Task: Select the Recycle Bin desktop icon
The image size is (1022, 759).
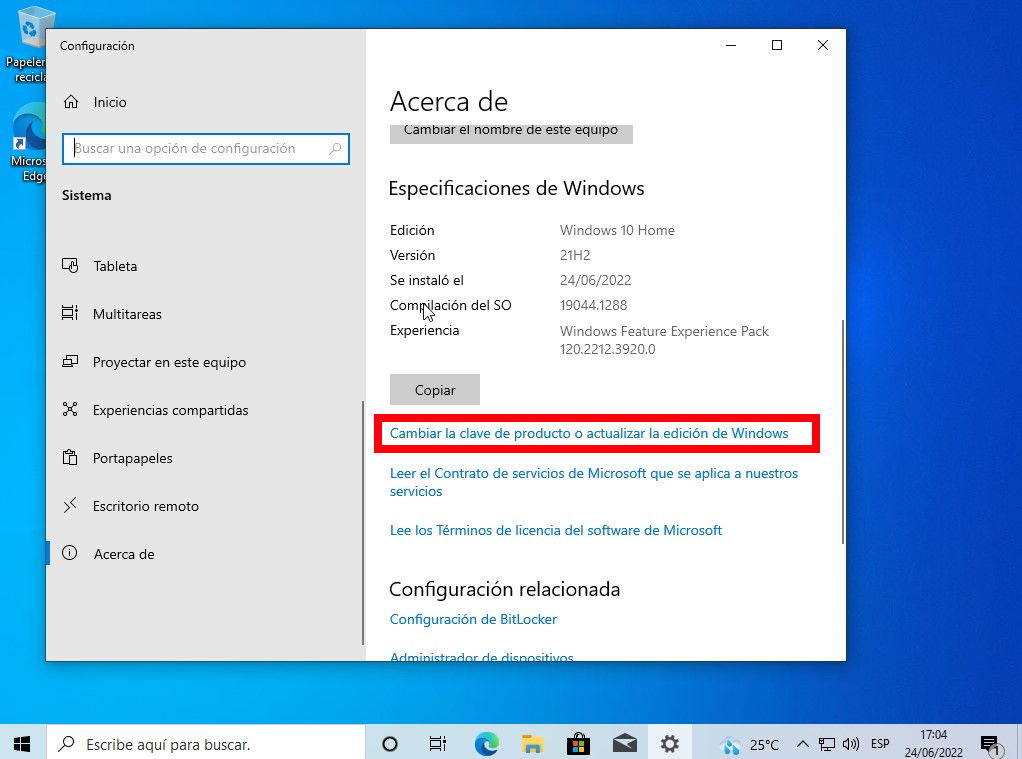Action: pyautogui.click(x=27, y=44)
